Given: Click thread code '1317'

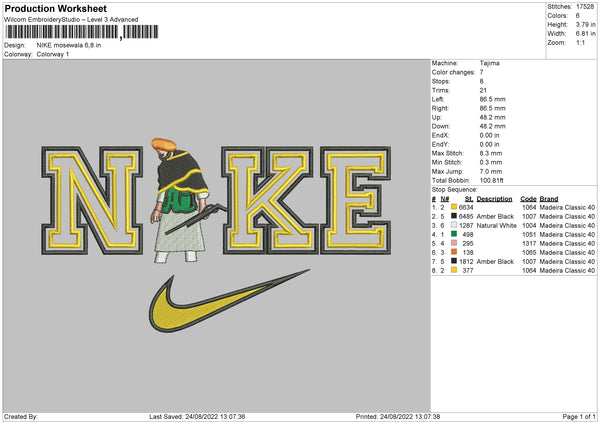Looking at the screenshot, I should pyautogui.click(x=529, y=243).
